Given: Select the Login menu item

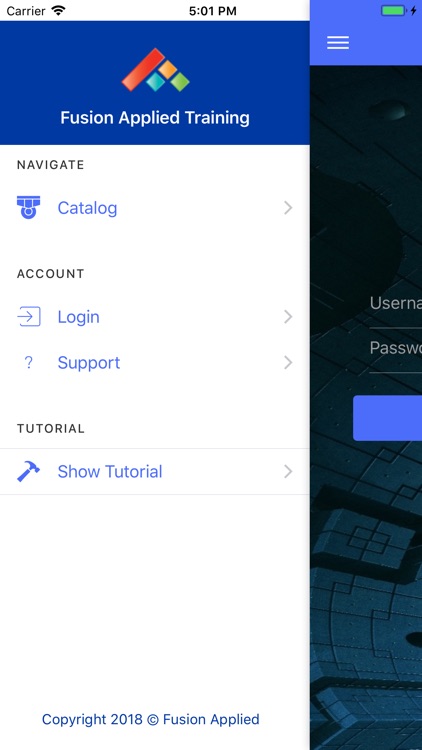Looking at the screenshot, I should (x=155, y=317).
